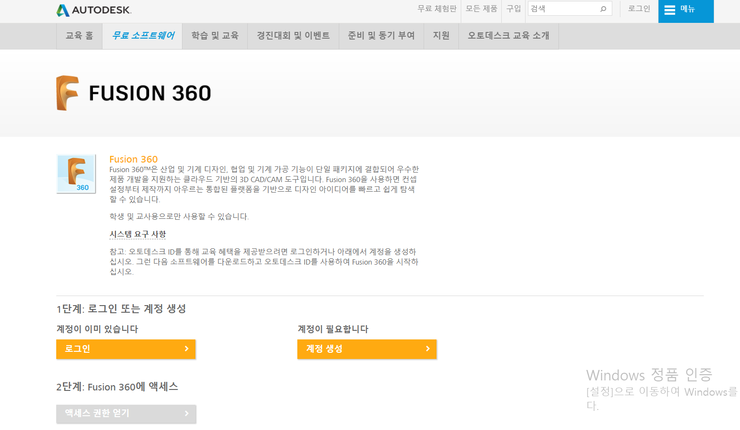Click the orange 로그인 button

(x=126, y=349)
